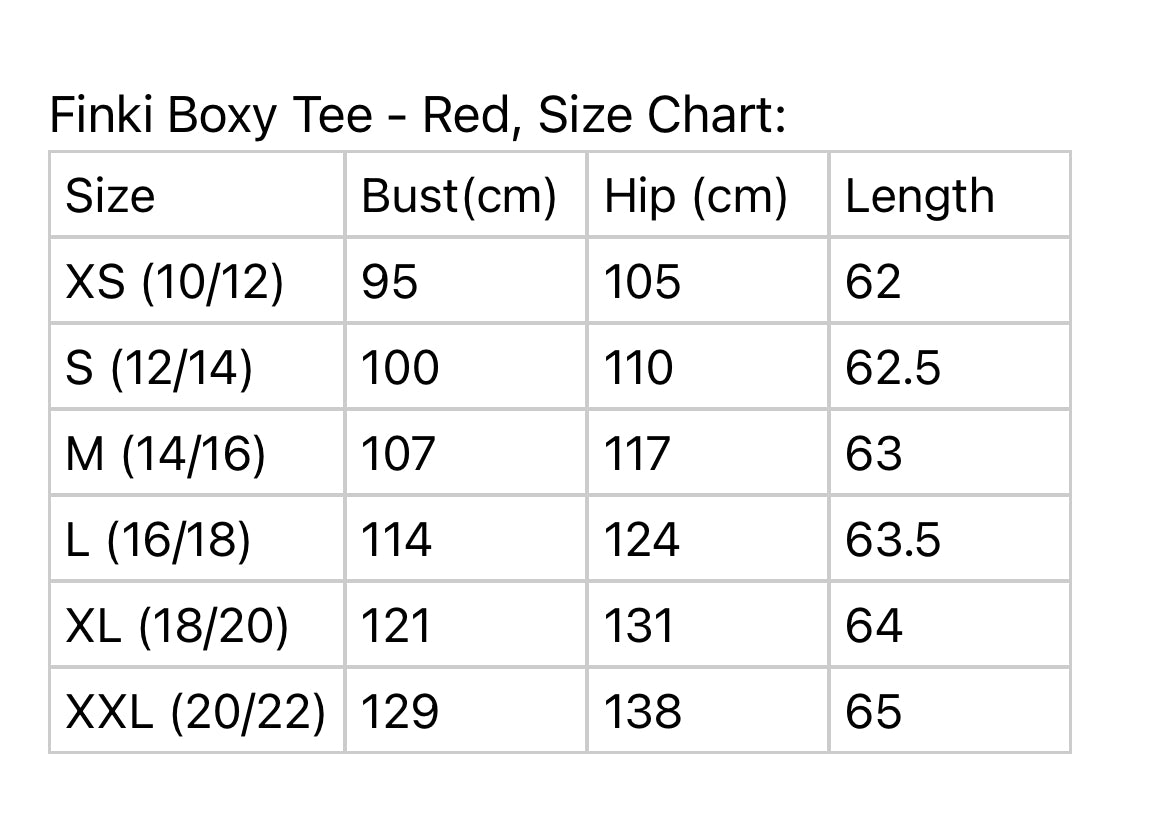Click the length value 62.5

pyautogui.click(x=893, y=368)
